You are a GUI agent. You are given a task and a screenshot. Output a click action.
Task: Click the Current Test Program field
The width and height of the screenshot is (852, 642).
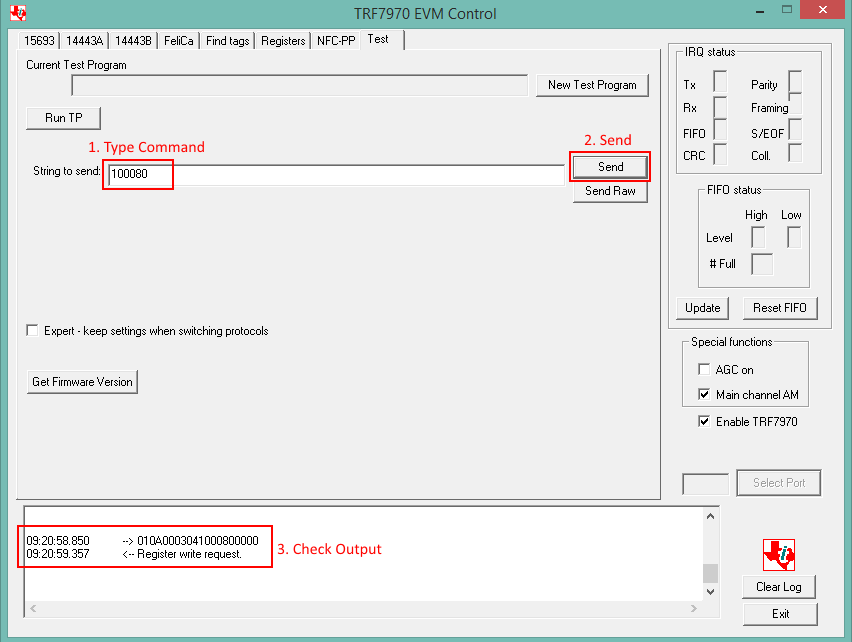point(299,85)
